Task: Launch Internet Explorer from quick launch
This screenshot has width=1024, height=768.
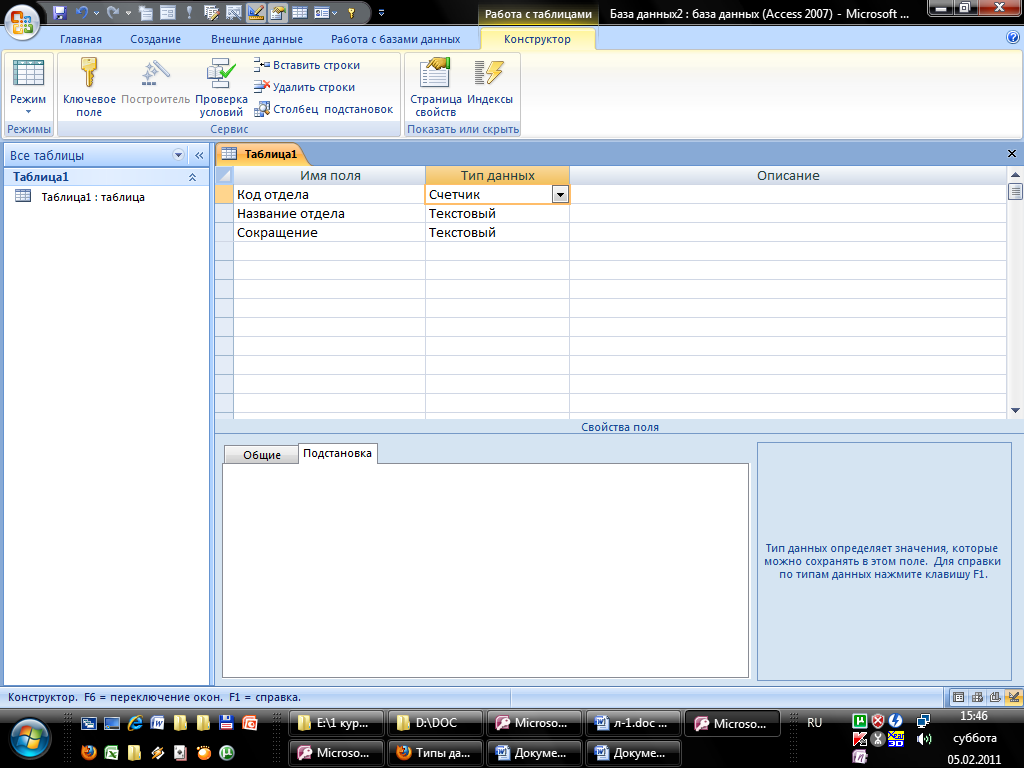Action: click(135, 723)
